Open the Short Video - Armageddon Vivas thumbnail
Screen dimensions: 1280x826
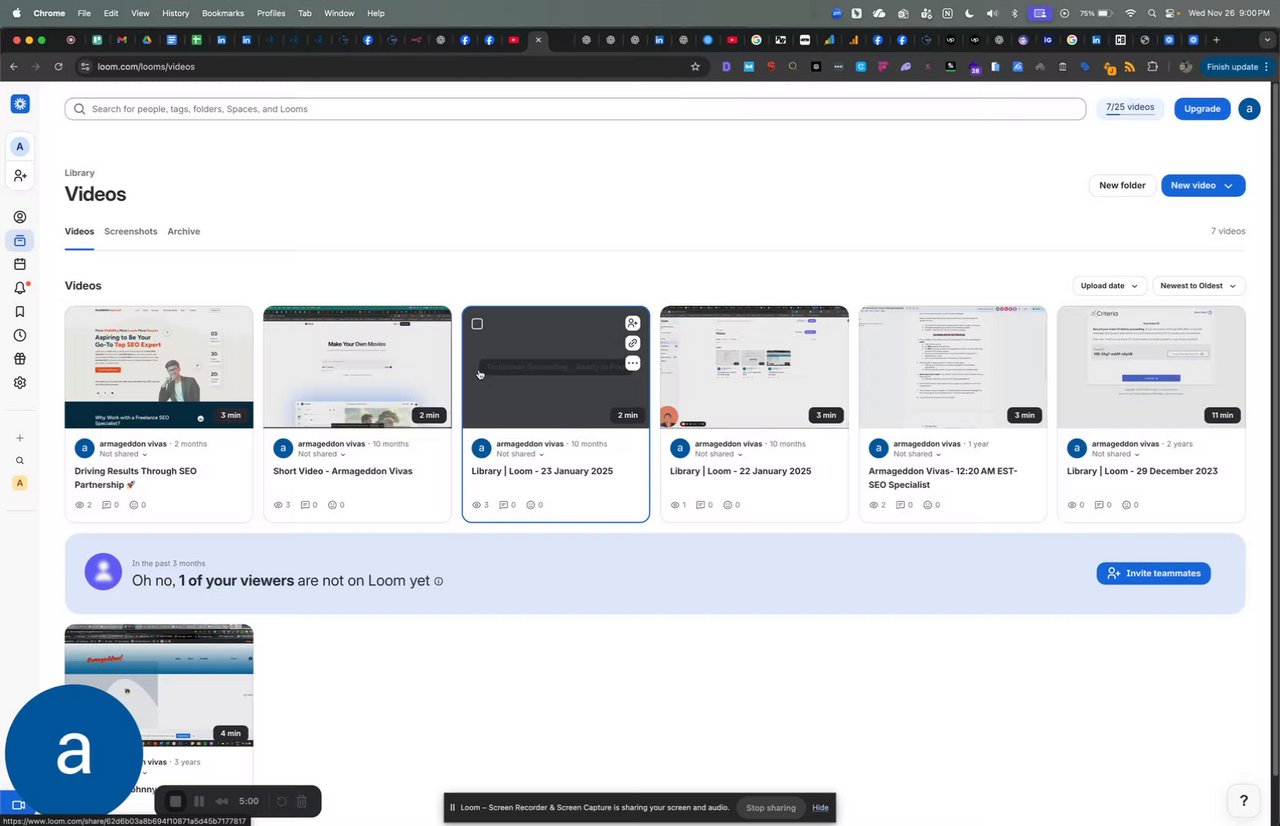pyautogui.click(x=357, y=367)
